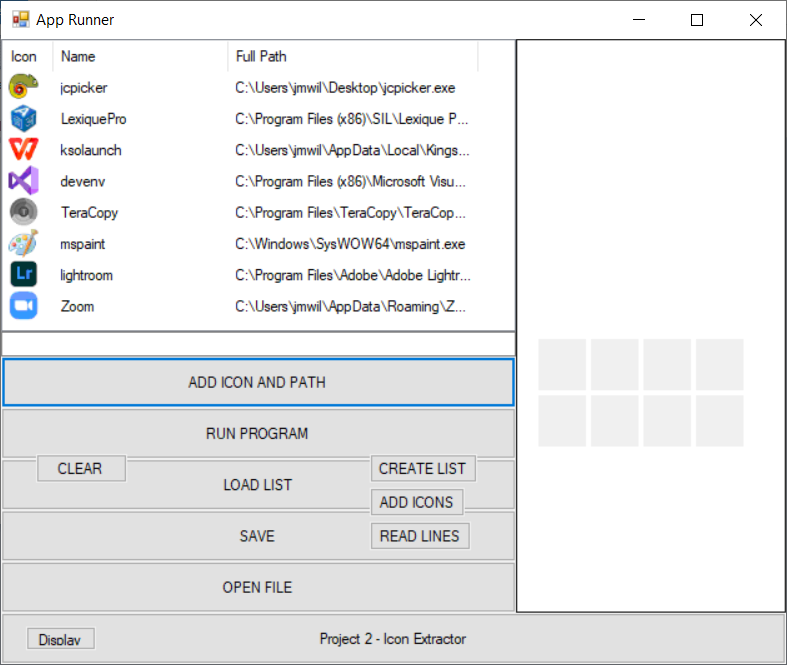Viewport: 787px width, 665px height.
Task: Click the OPEN FILE button
Action: pos(258,587)
